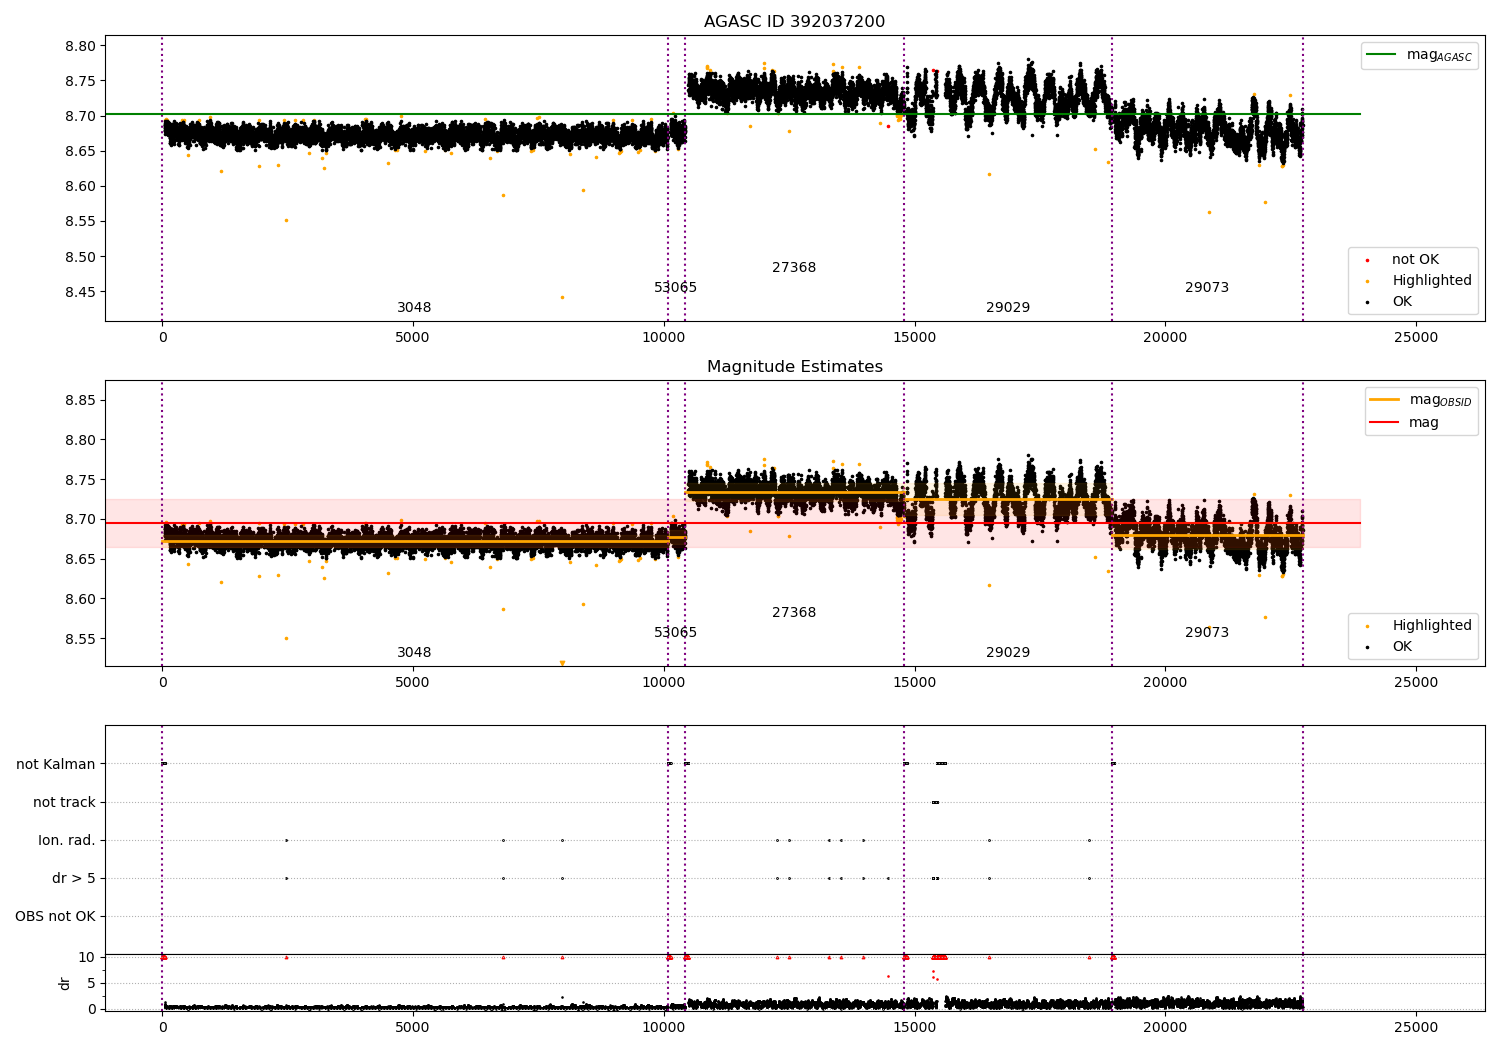This screenshot has width=1500, height=1050.
Task: Click obsid label 29029 in top plot
Action: click(1008, 308)
